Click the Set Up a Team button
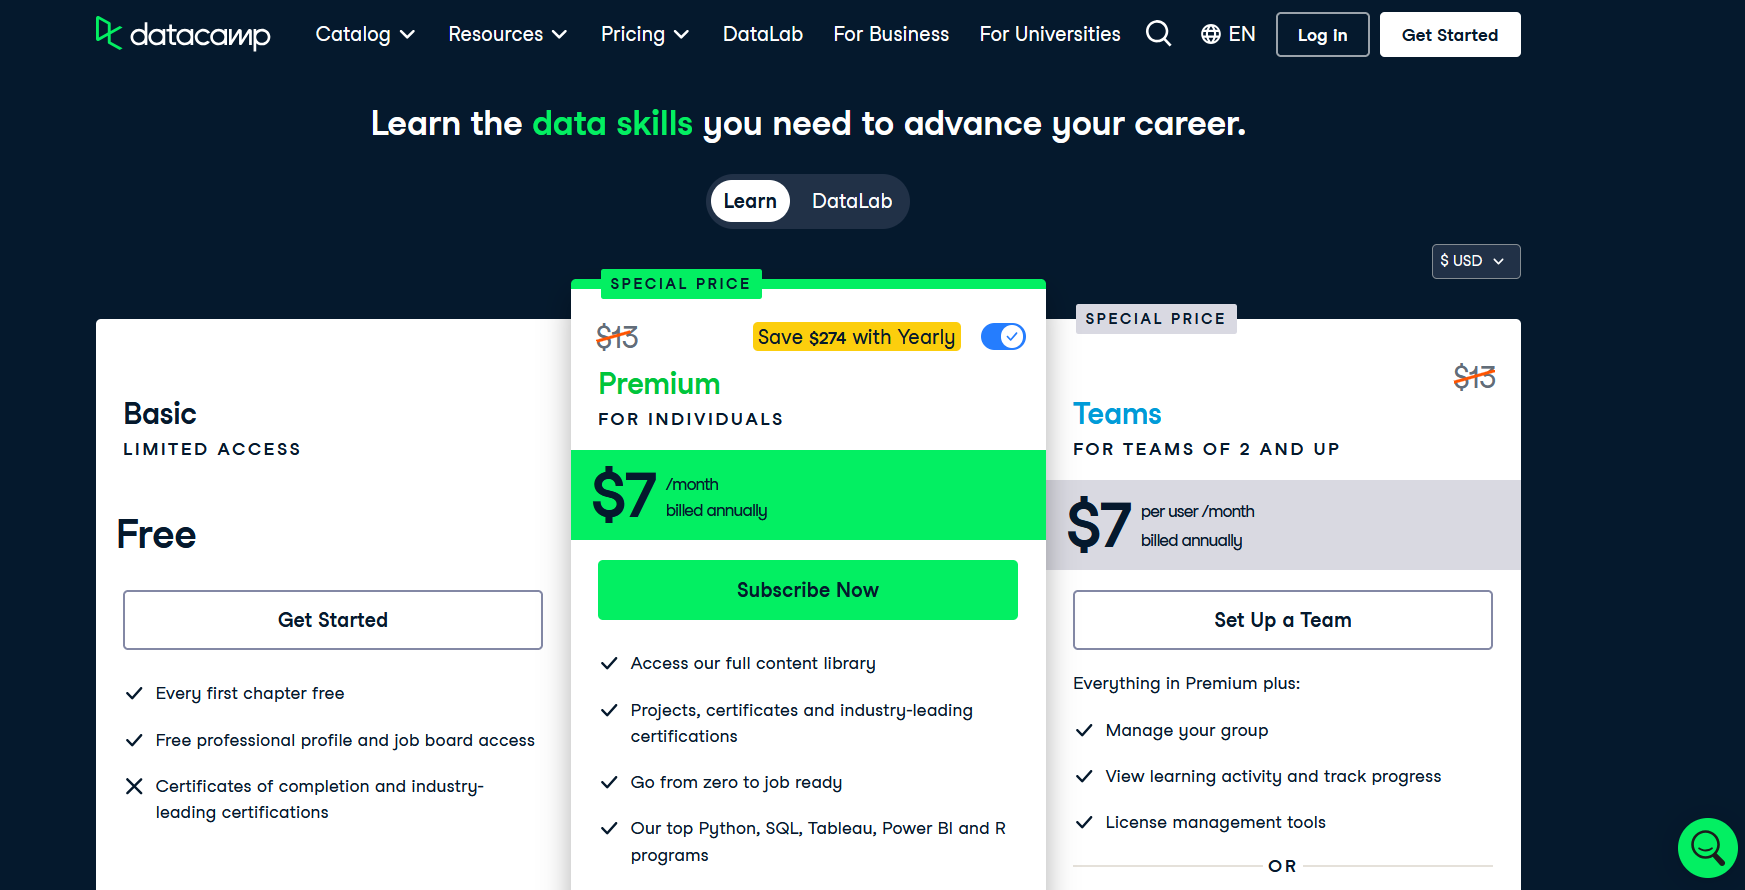 coord(1283,620)
